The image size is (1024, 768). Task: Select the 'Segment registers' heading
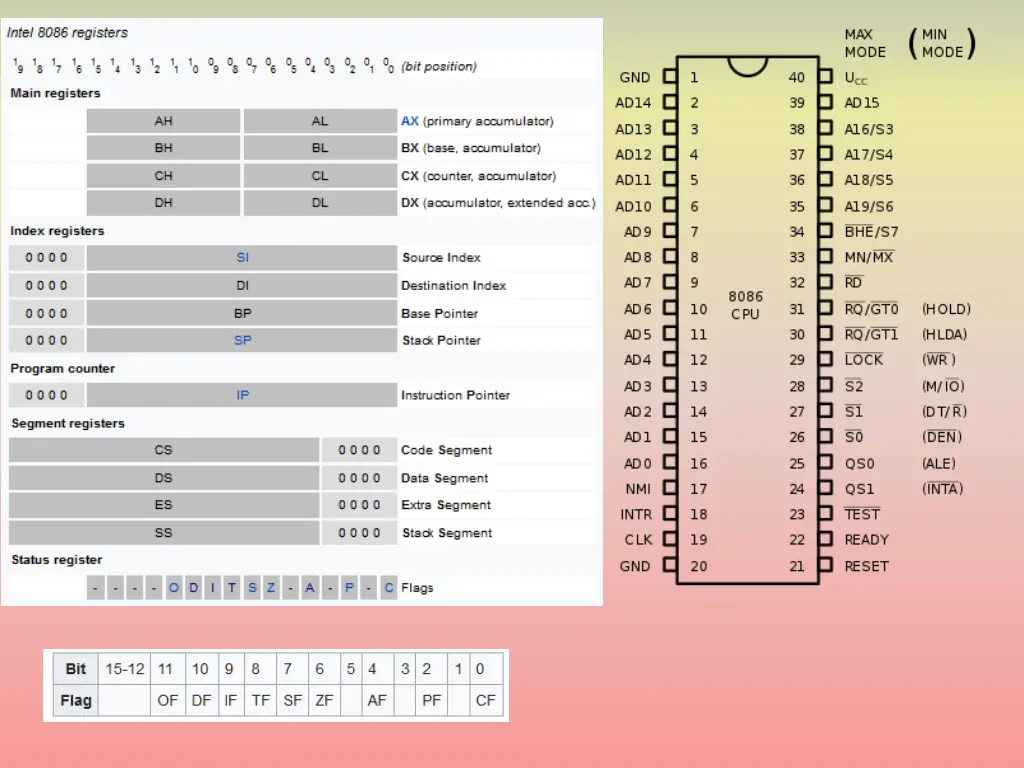click(x=68, y=423)
